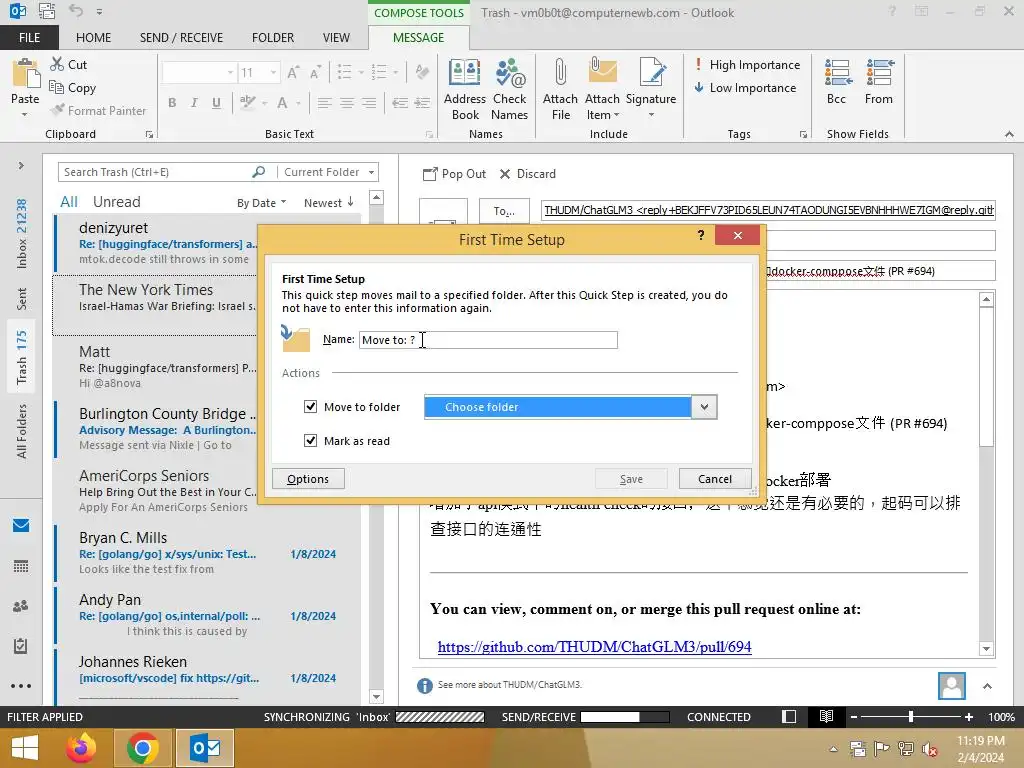Expand the folder pane chevron

[x=21, y=165]
